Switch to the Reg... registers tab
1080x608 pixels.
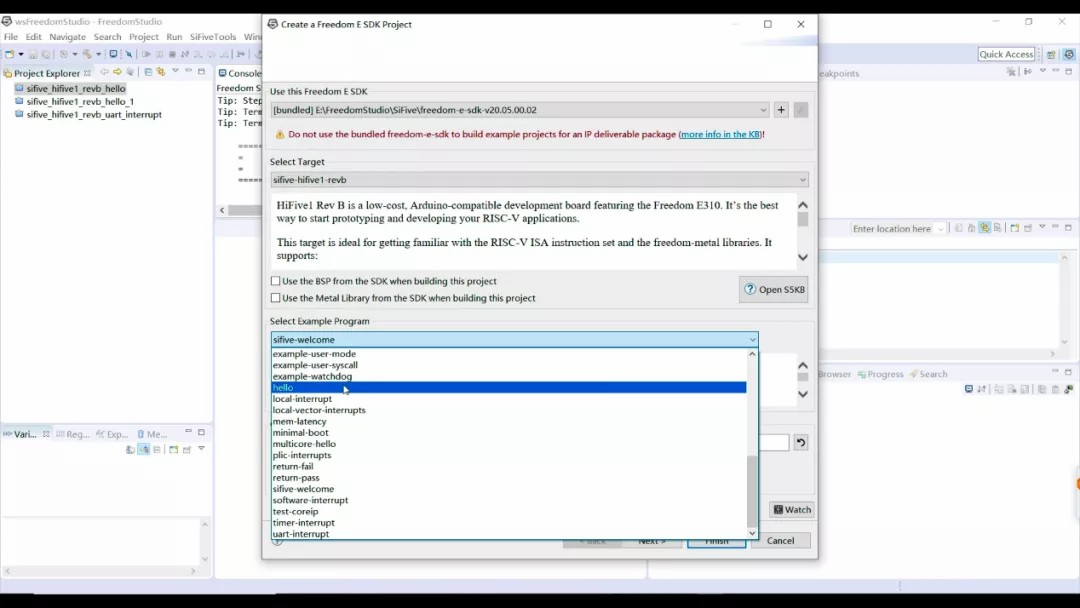[x=73, y=434]
